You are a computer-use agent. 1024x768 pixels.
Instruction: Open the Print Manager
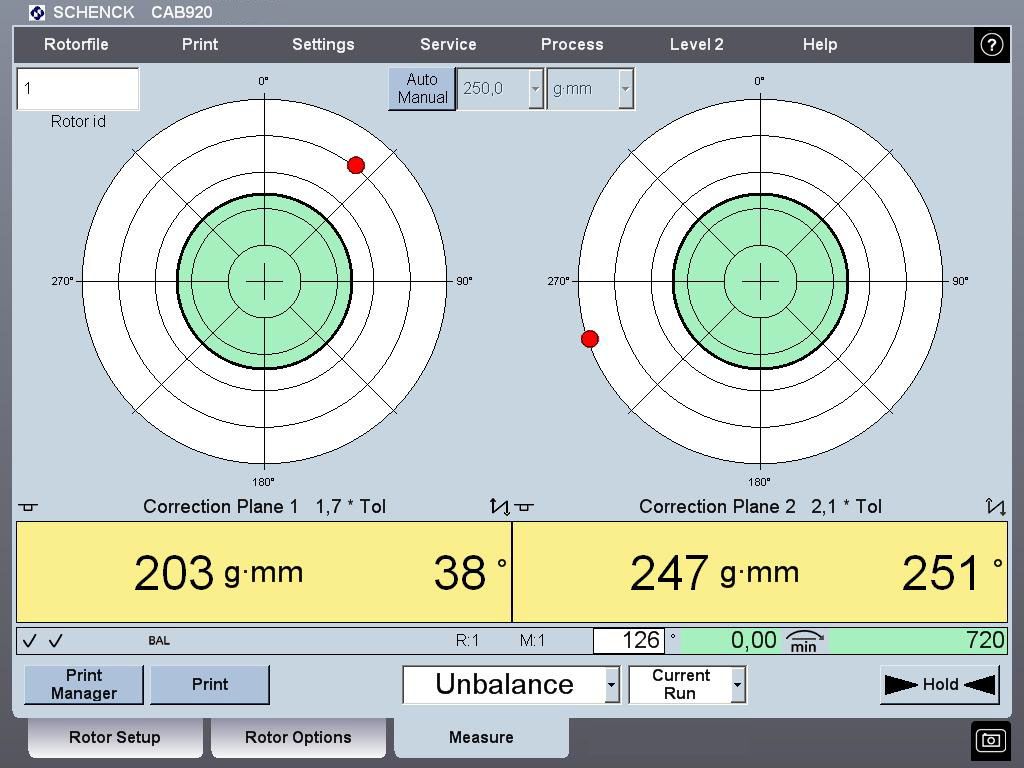(x=84, y=685)
